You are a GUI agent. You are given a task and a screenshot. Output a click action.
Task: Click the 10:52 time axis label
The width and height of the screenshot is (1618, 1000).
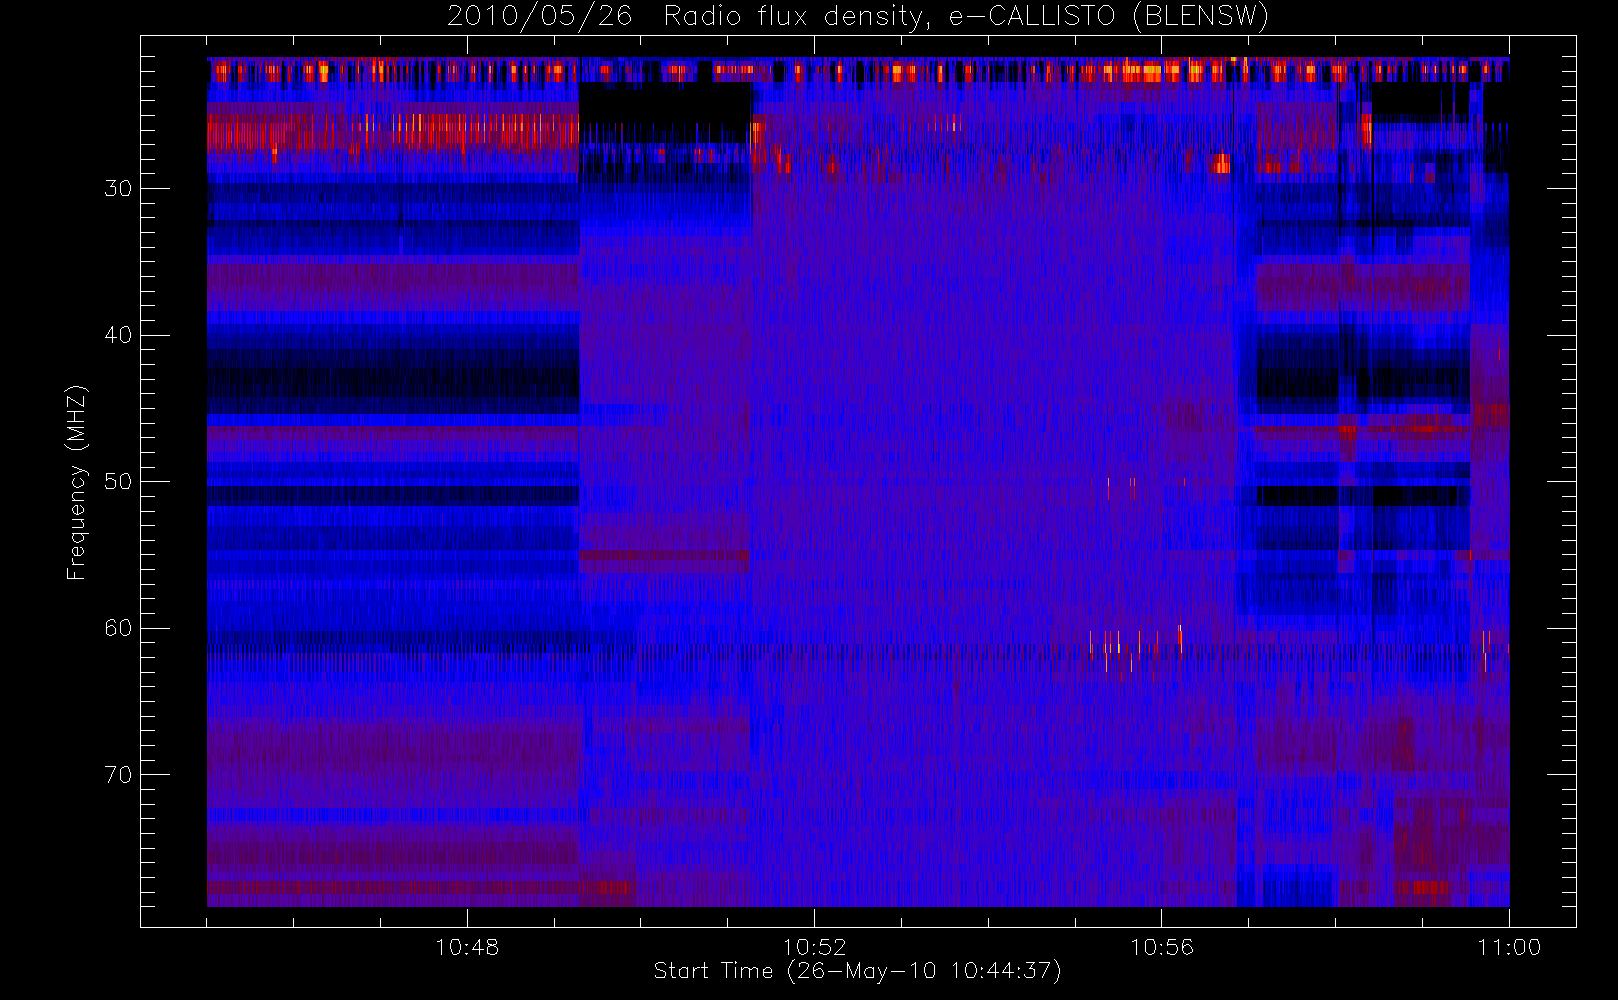(x=814, y=947)
